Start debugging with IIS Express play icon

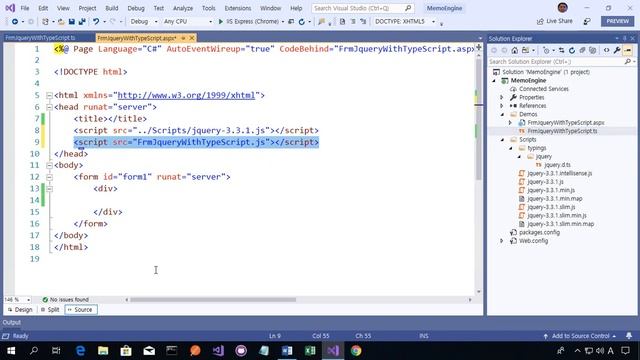pos(220,22)
